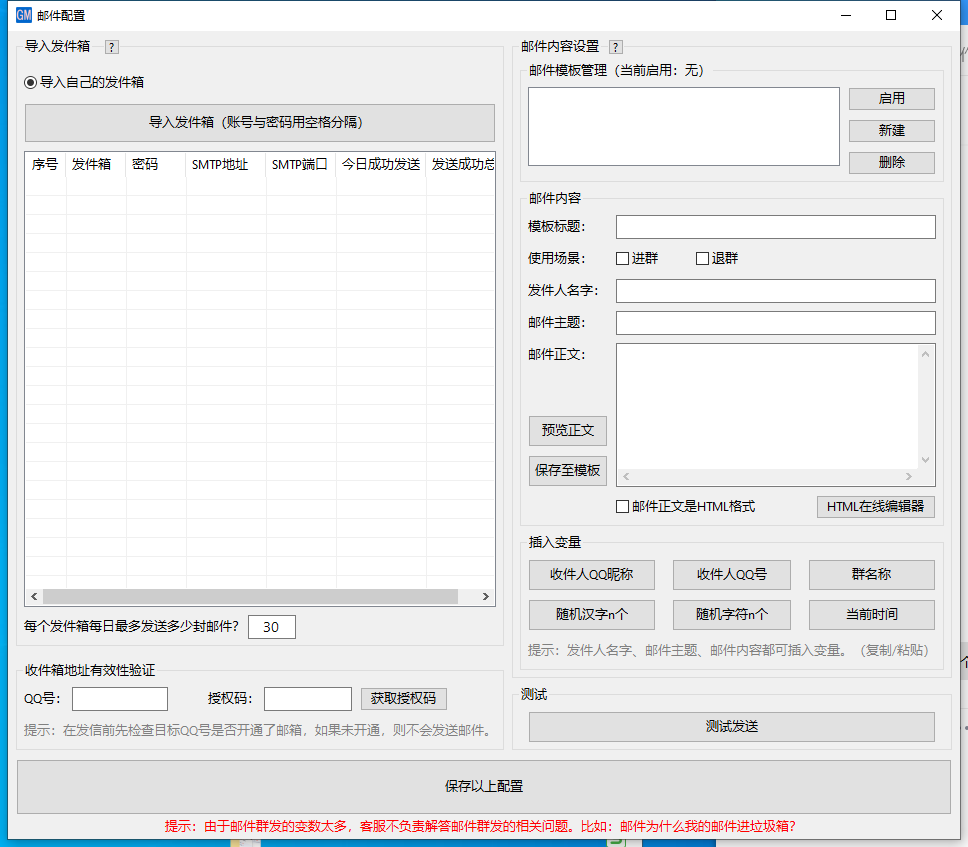Click the 预览正文 button
968x847 pixels.
[x=567, y=430]
